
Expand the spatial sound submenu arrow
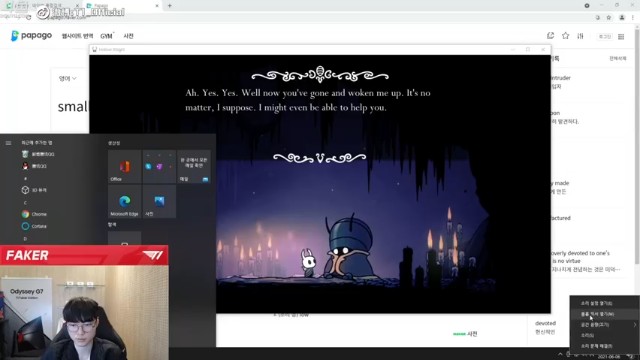pos(635,325)
